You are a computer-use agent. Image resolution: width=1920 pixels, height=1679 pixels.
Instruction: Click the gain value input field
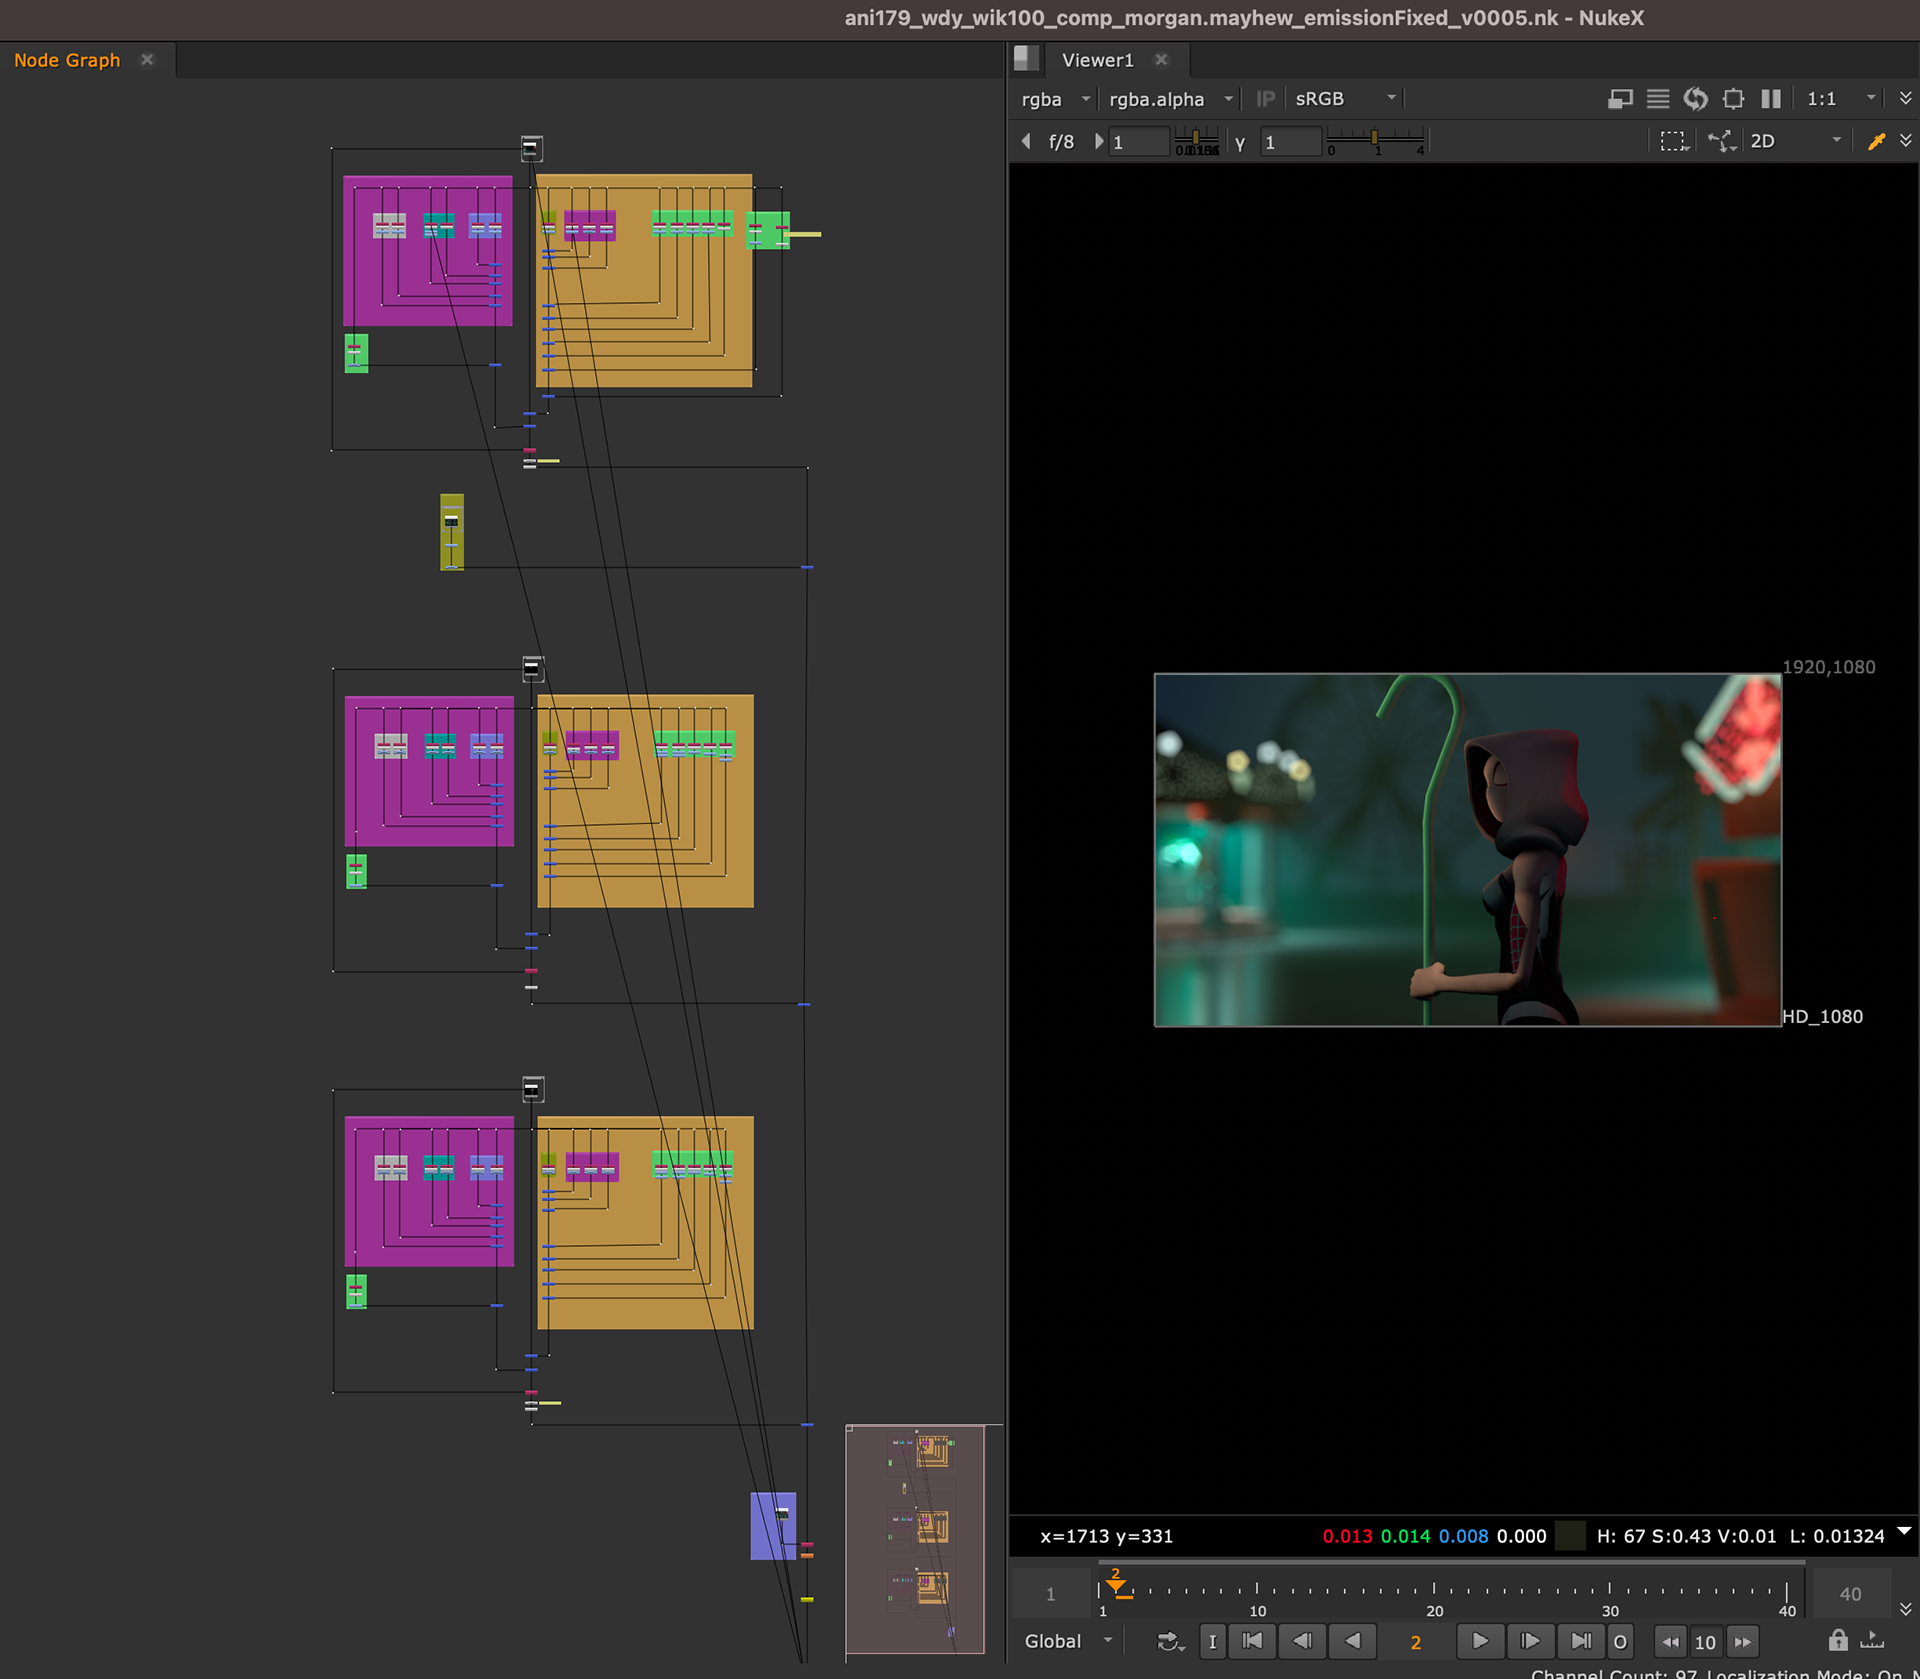pyautogui.click(x=1139, y=142)
